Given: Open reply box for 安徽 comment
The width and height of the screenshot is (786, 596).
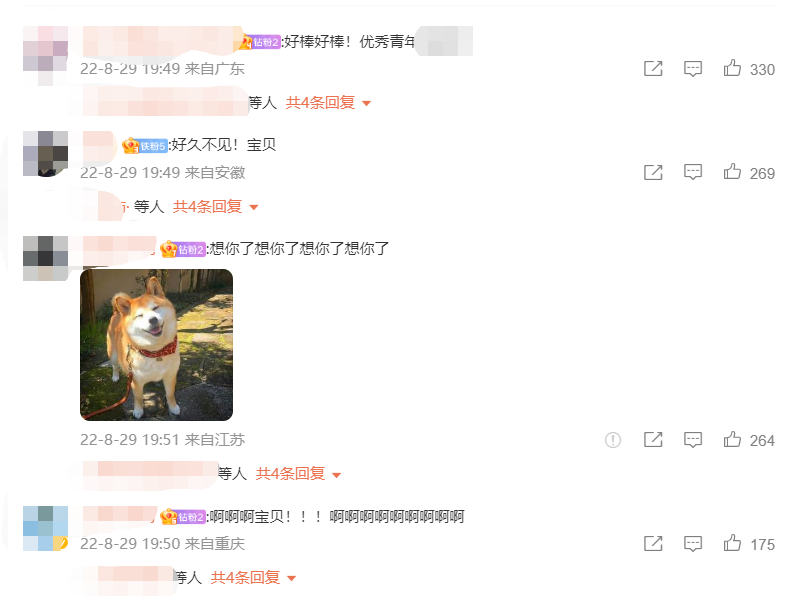Looking at the screenshot, I should 693,172.
